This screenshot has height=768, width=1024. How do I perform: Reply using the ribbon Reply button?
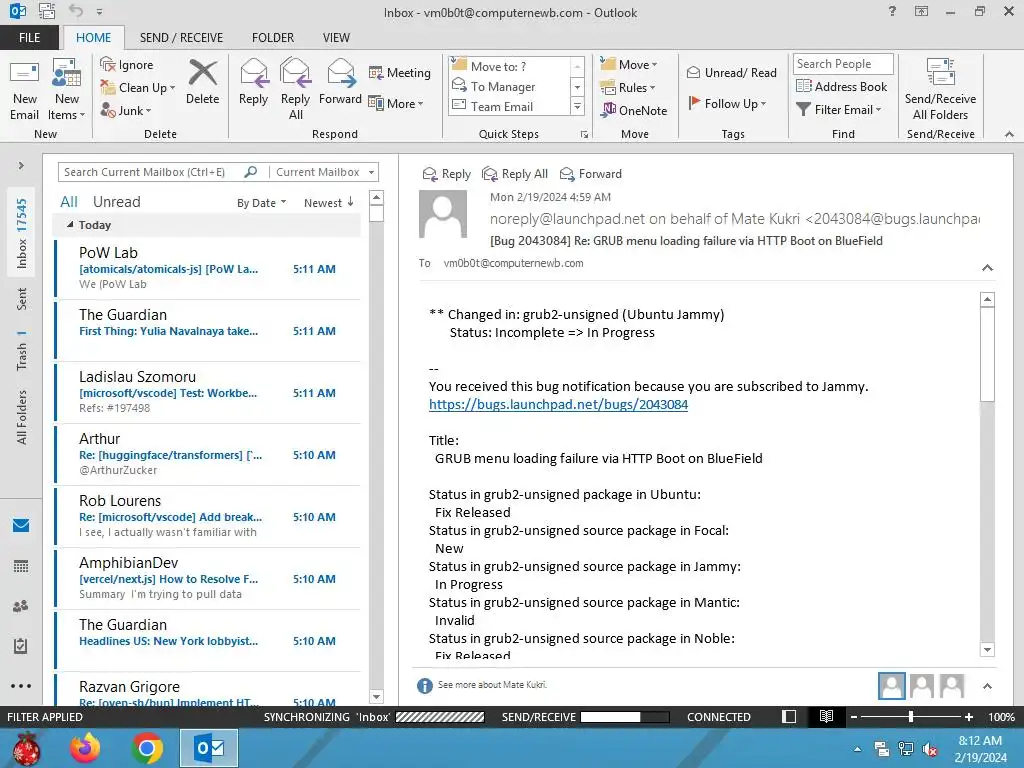253,82
